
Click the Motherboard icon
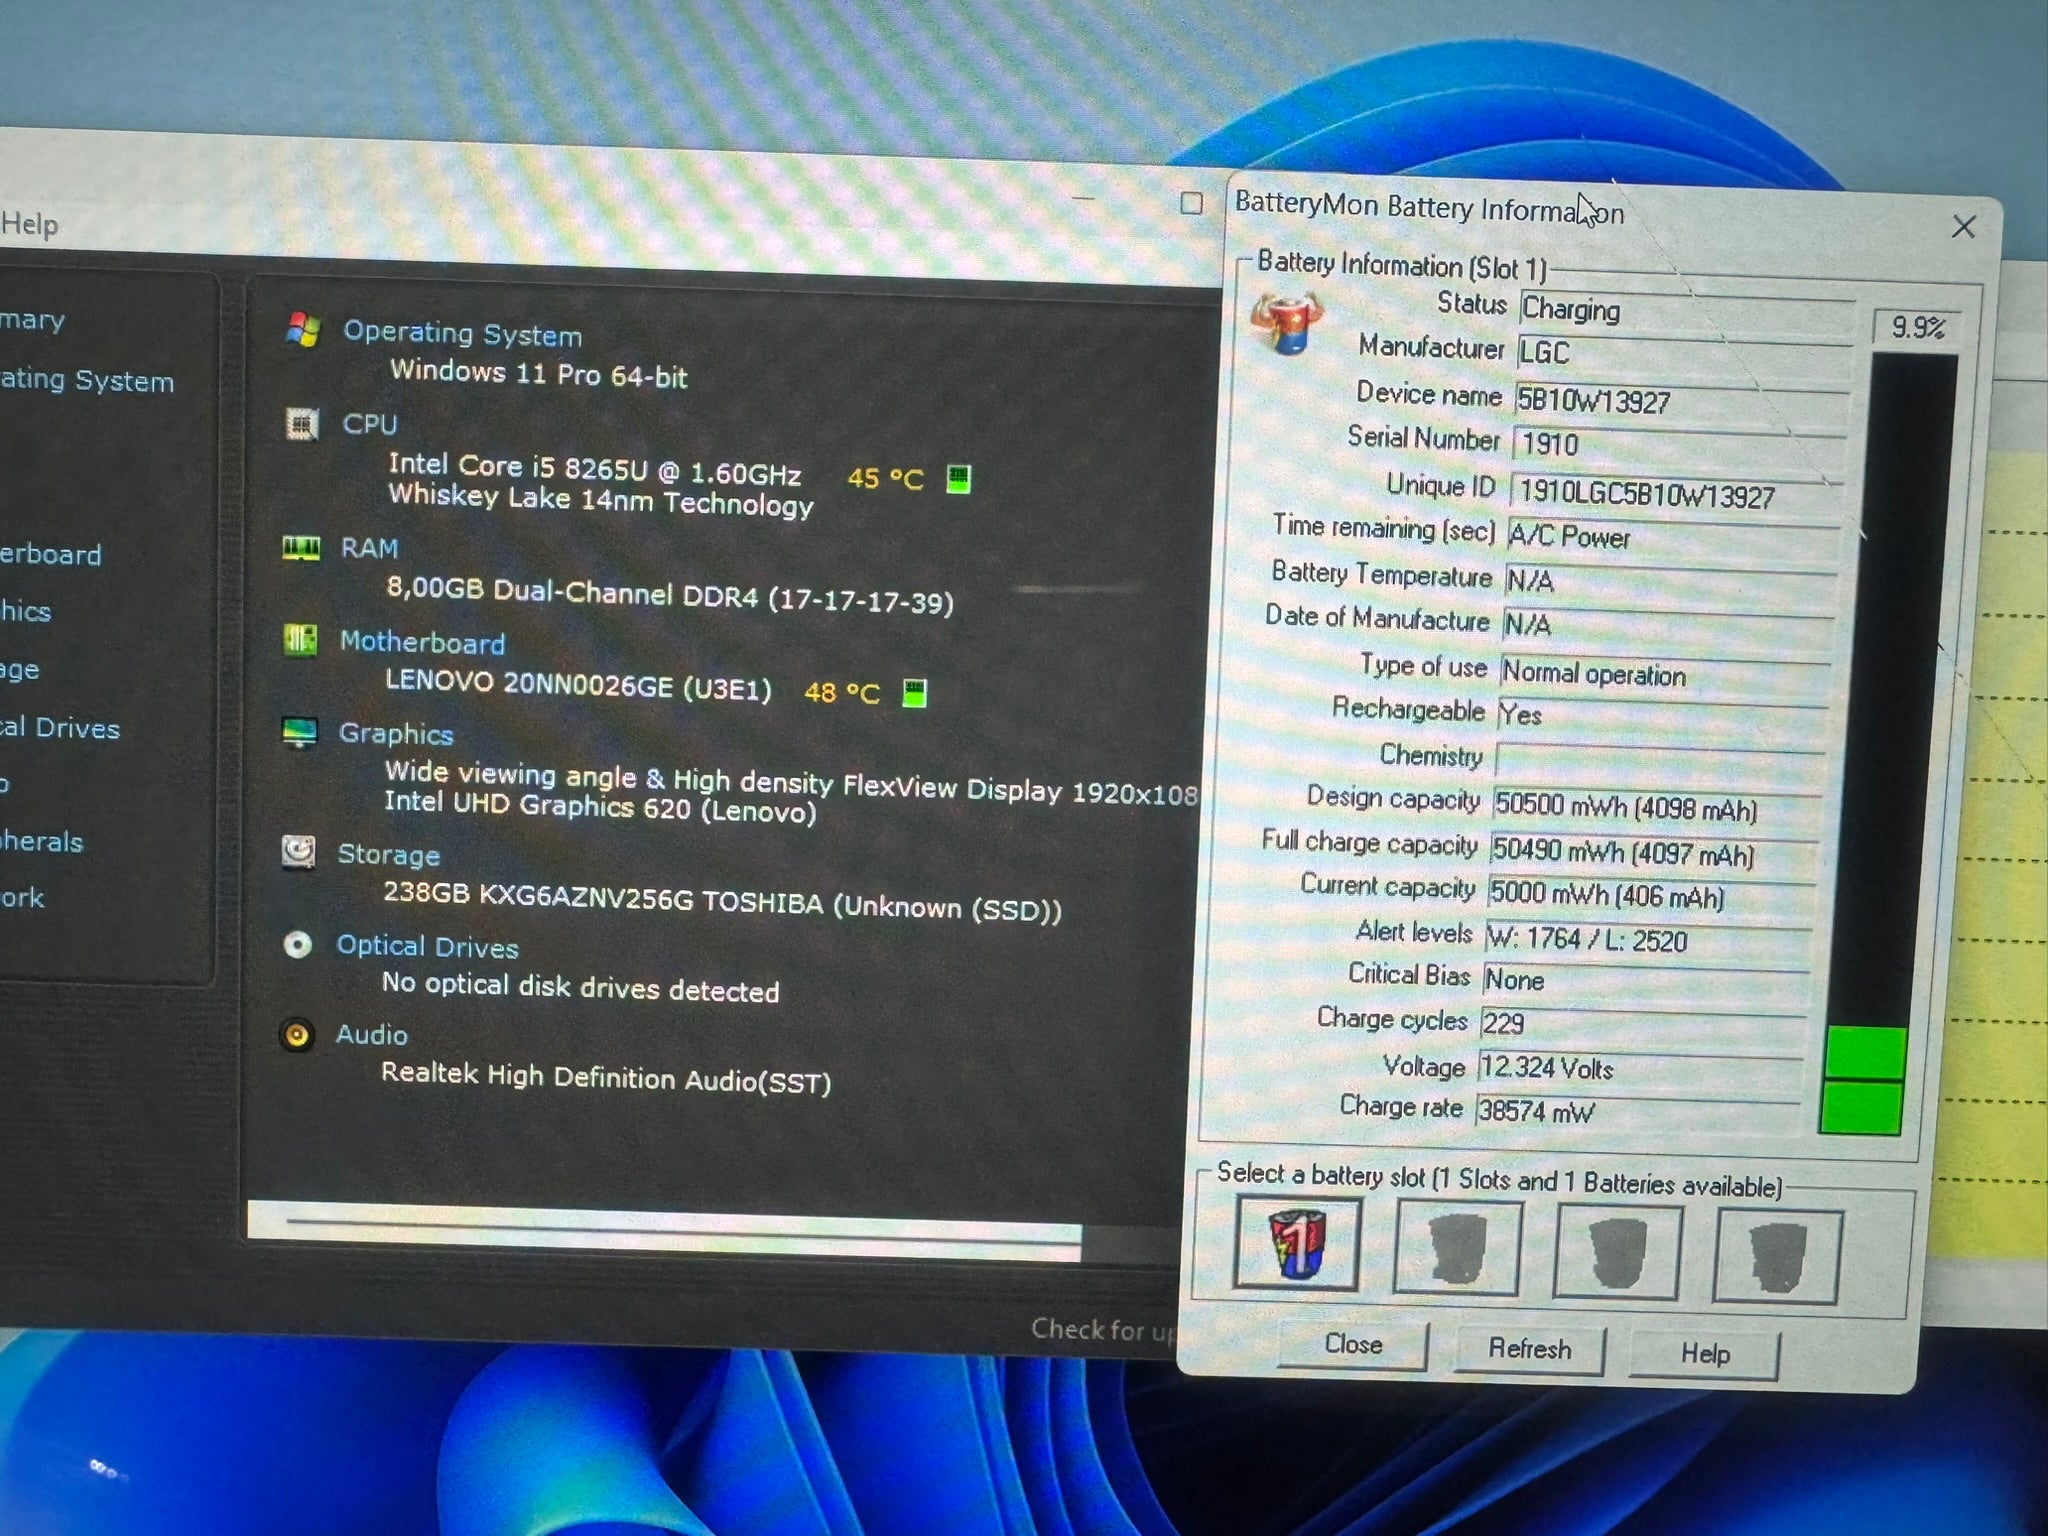pyautogui.click(x=300, y=639)
